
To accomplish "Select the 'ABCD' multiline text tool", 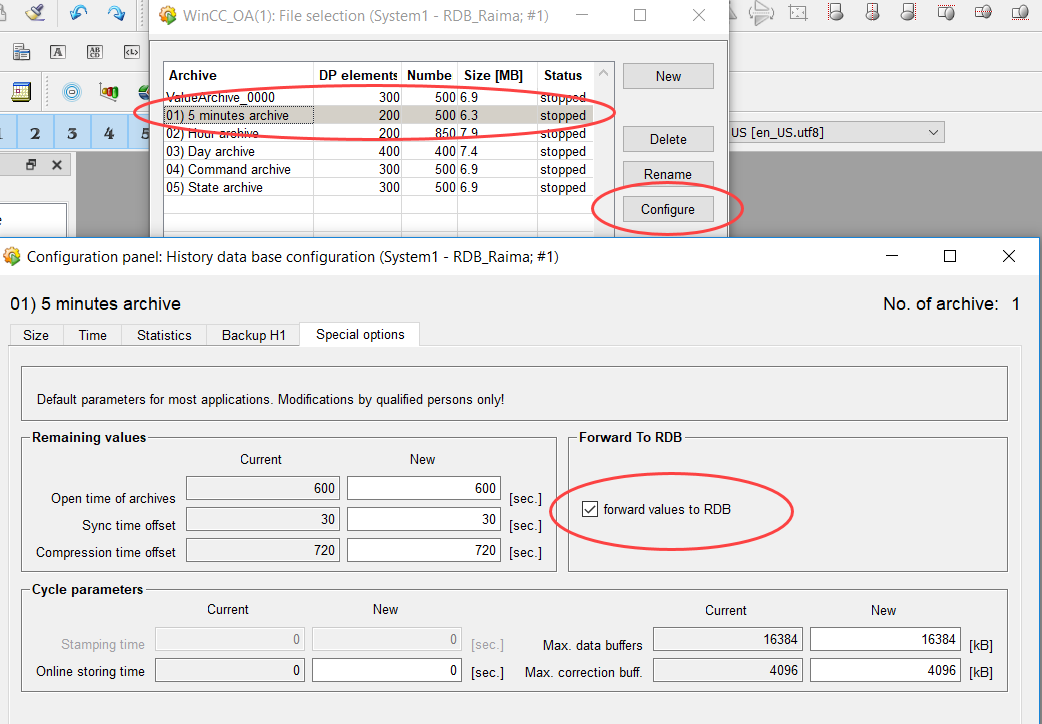I will point(94,52).
